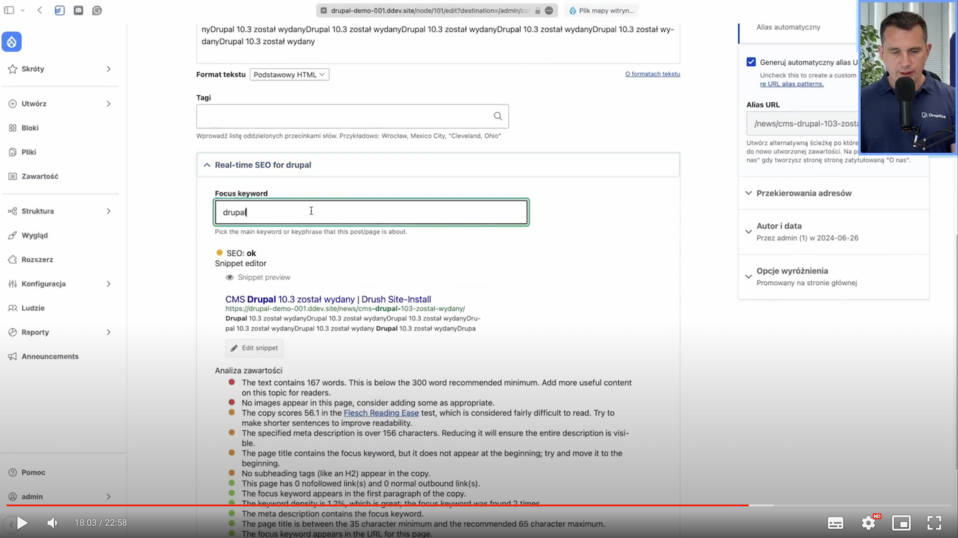The height and width of the screenshot is (538, 958).
Task: Switch to Plik mapy witryn tab
Action: click(602, 10)
